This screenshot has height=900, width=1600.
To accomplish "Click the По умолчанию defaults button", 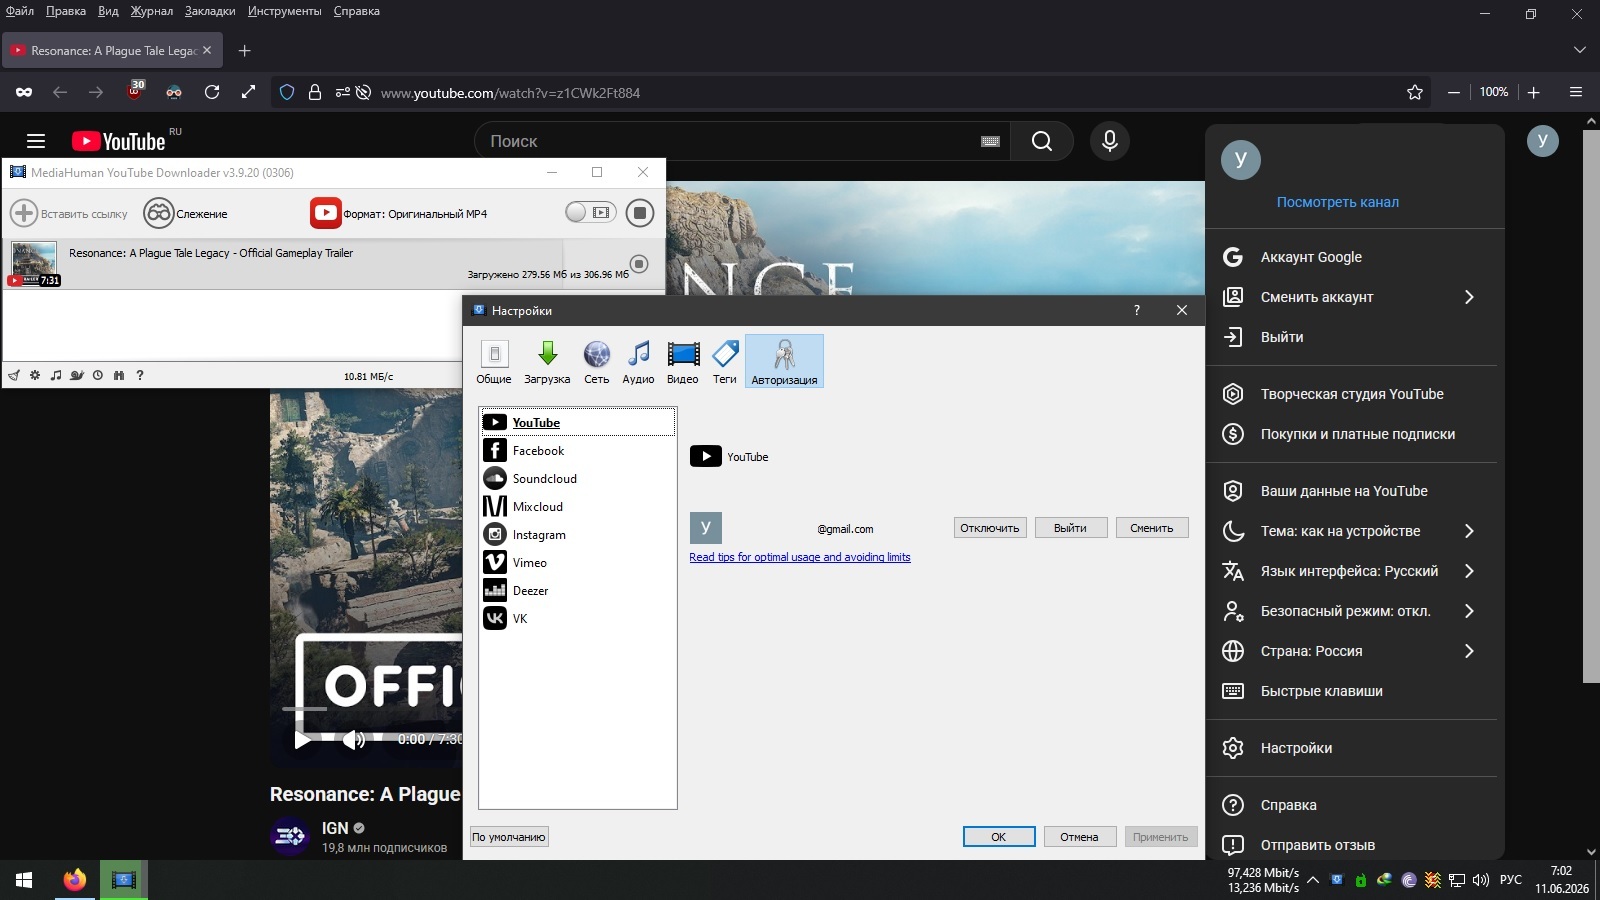I will pyautogui.click(x=509, y=837).
